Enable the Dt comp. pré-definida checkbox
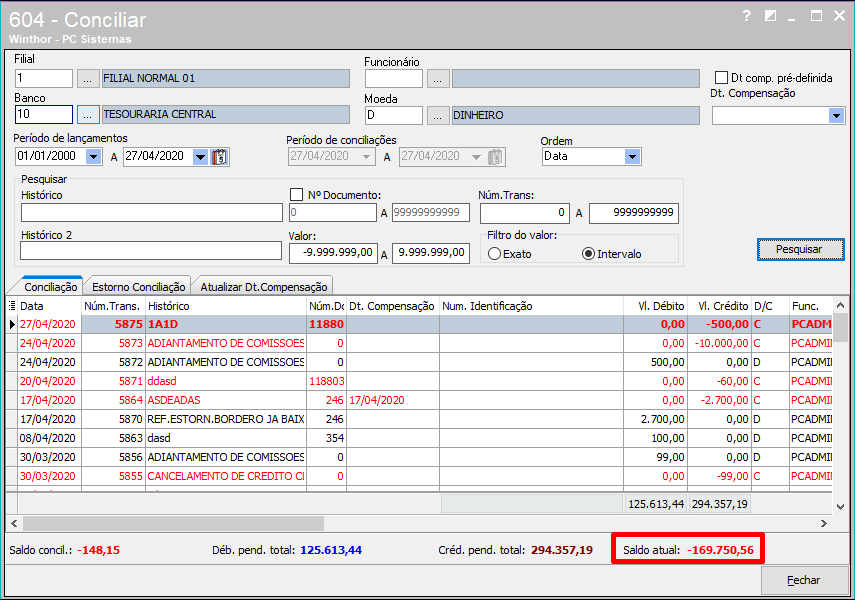 pos(721,77)
